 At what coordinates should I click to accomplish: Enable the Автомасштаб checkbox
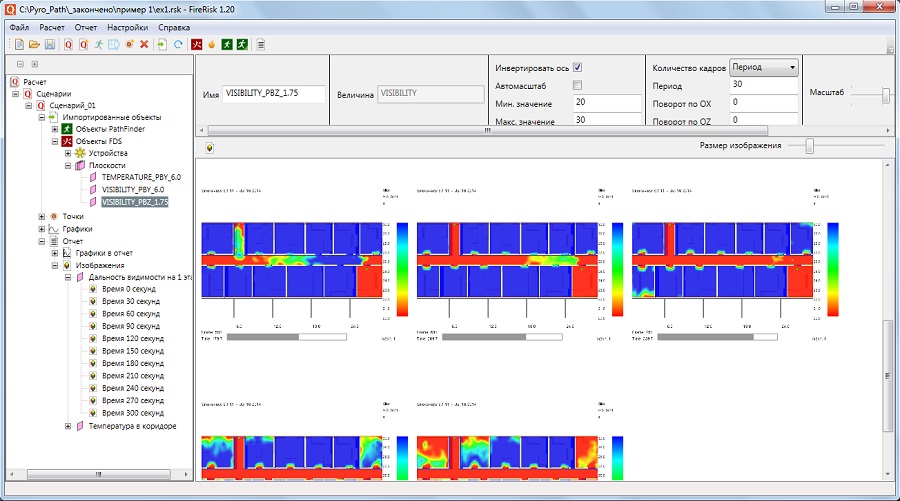point(577,85)
